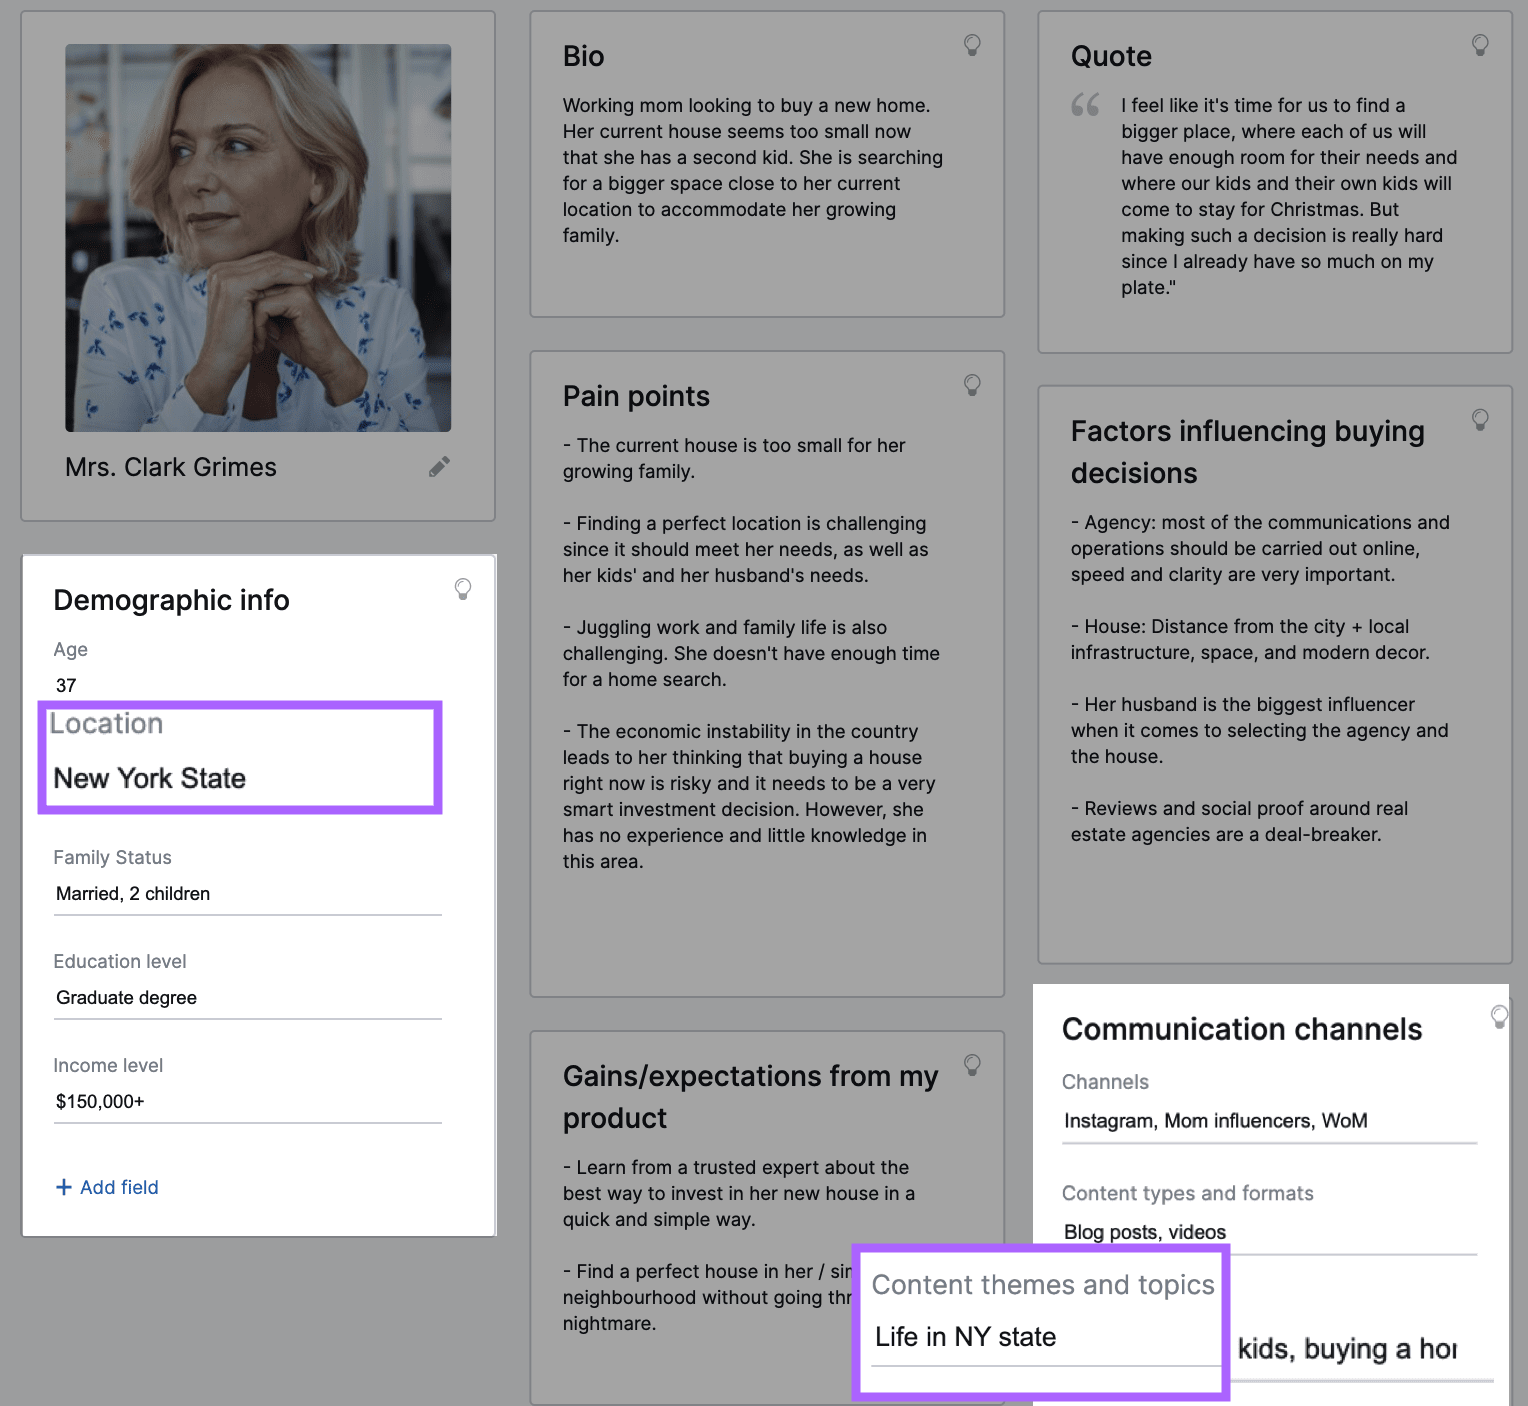Click the persona profile photo

[x=258, y=236]
